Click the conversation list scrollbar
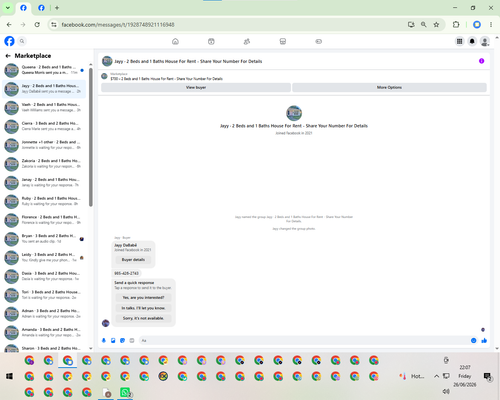The image size is (500, 400). coord(91,137)
